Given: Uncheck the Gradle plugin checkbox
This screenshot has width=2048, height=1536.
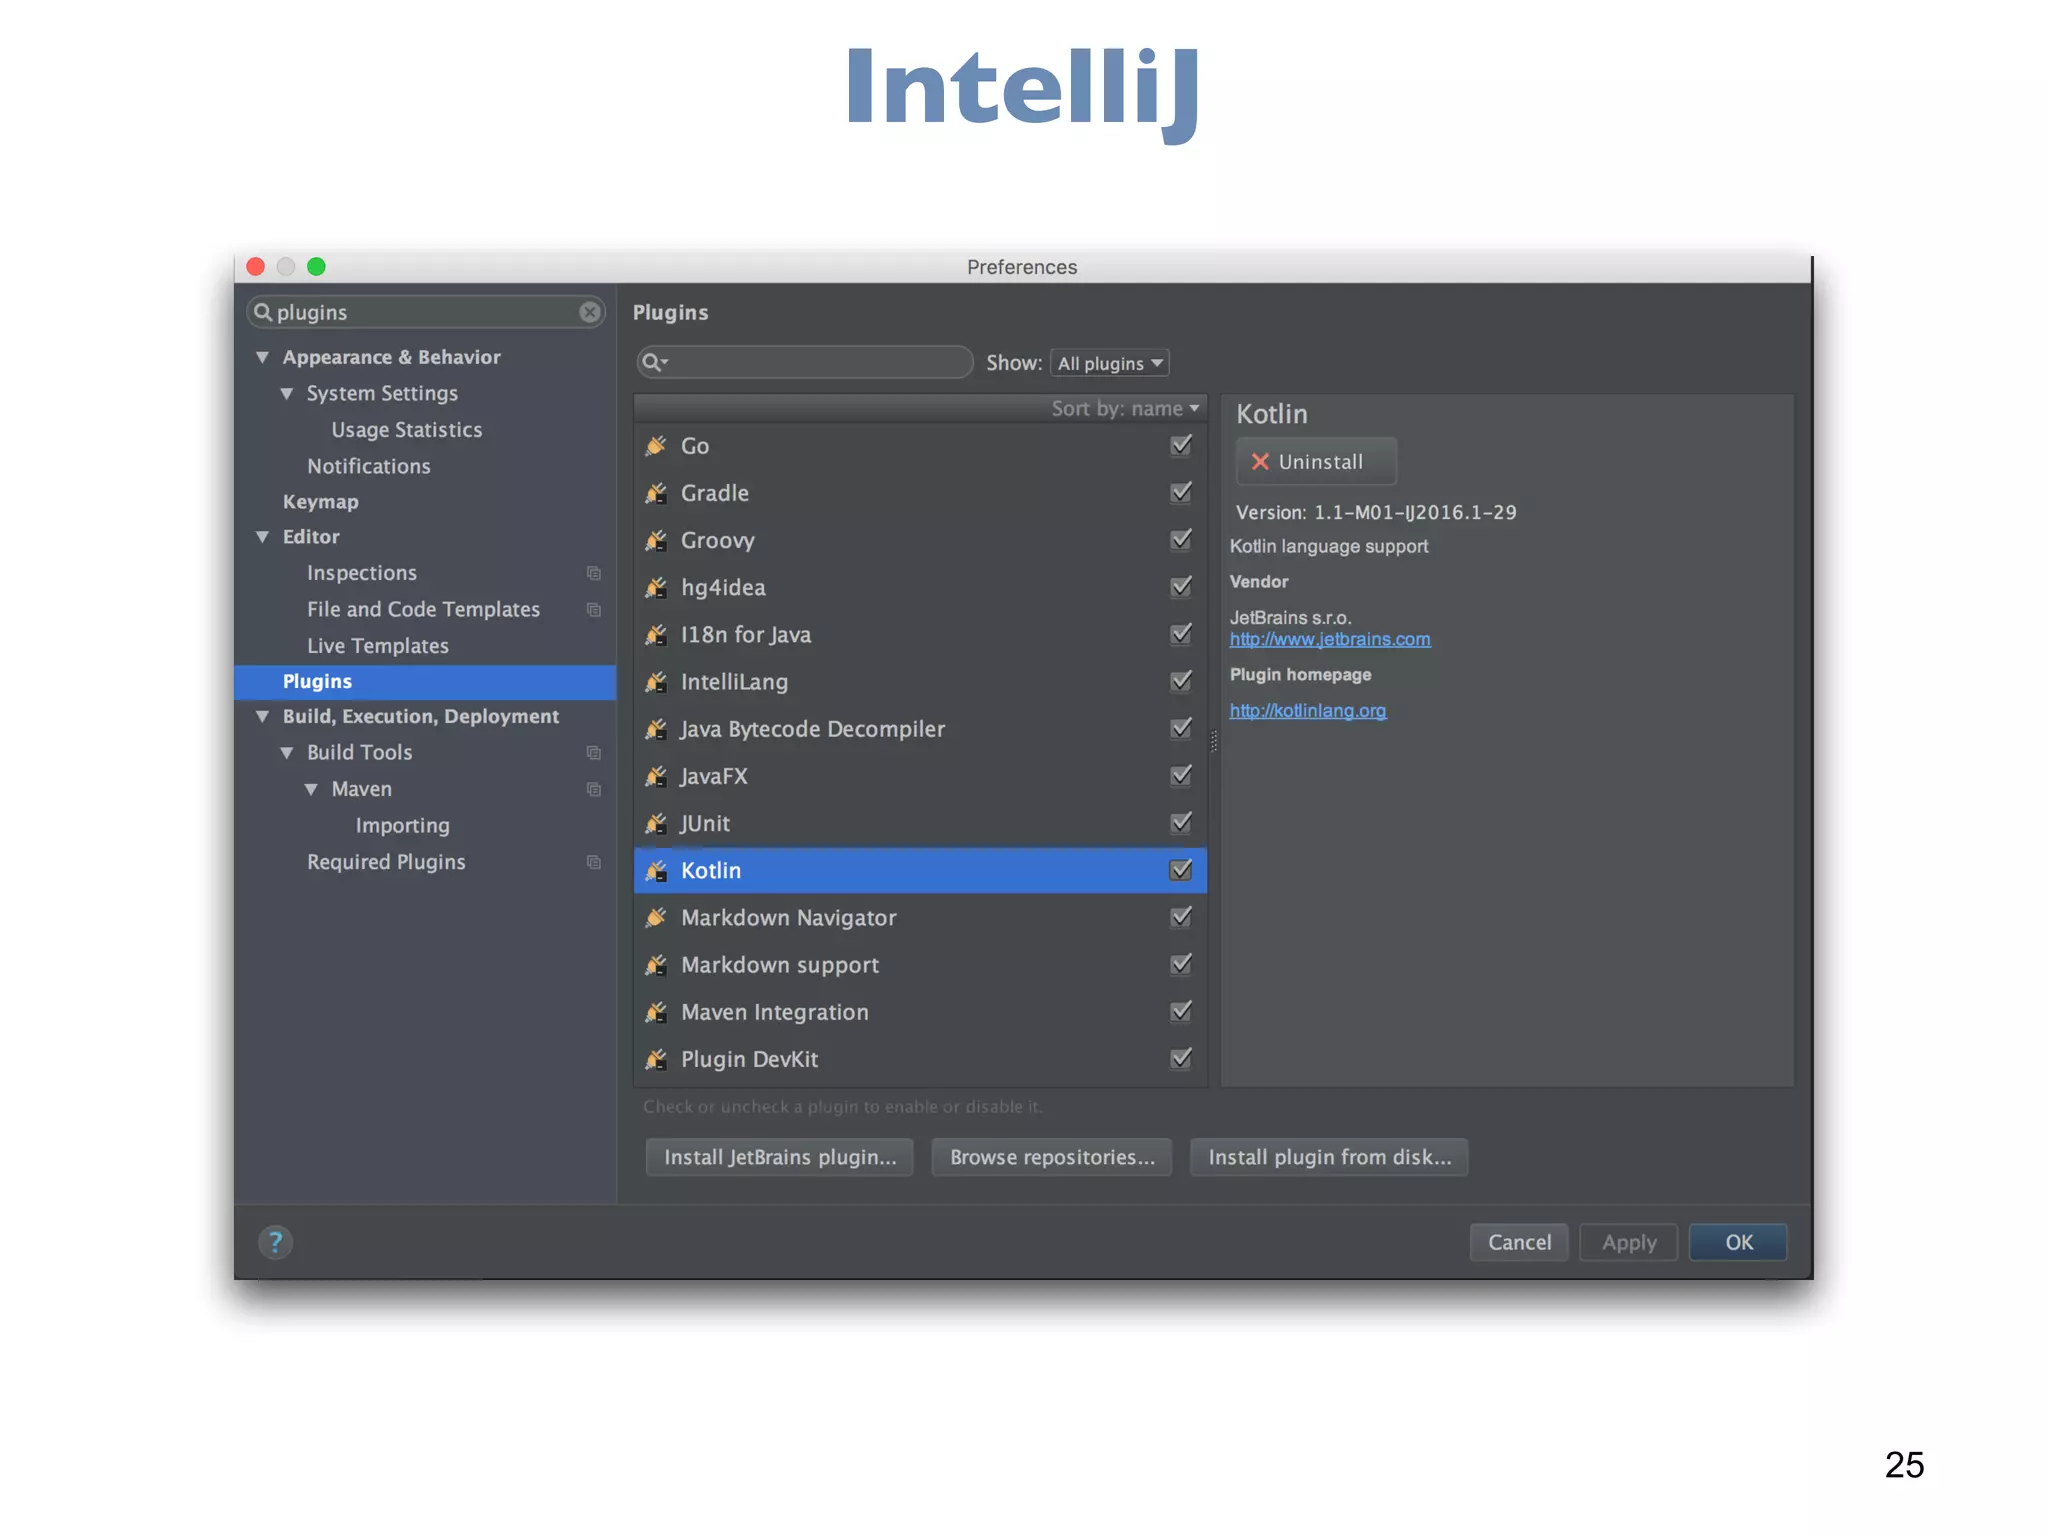Looking at the screenshot, I should (x=1181, y=492).
